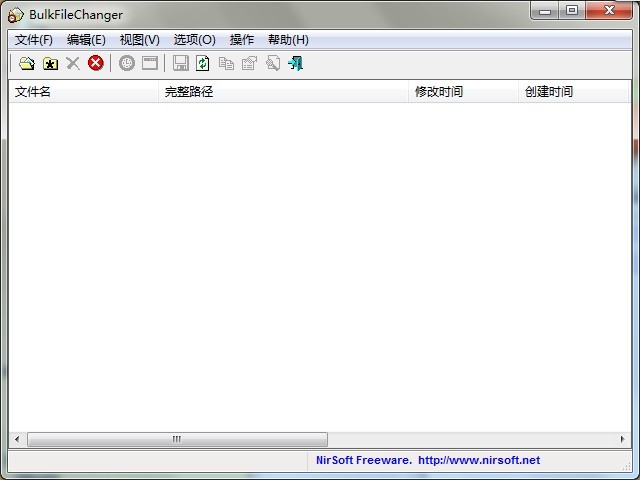The height and width of the screenshot is (480, 640).
Task: Refresh the list using green arrows icon
Action: pyautogui.click(x=203, y=63)
